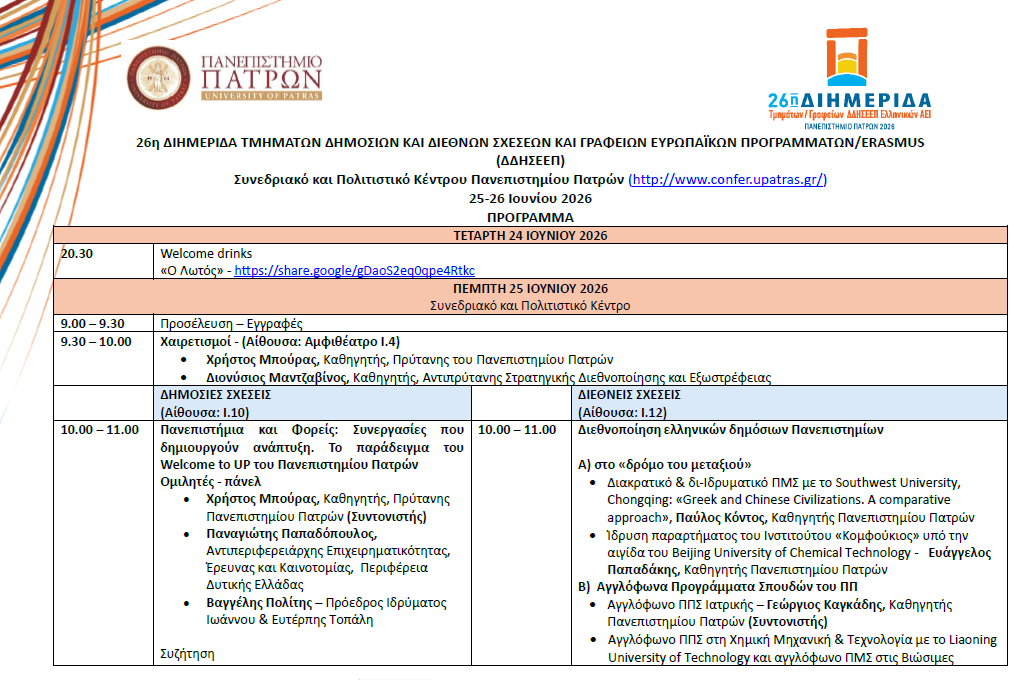Select the ΤΕΤΑΡΤΗ 24 ΙΟΥΝΙΟΥ 2026 header row
This screenshot has height=680, width=1019.
[x=530, y=235]
